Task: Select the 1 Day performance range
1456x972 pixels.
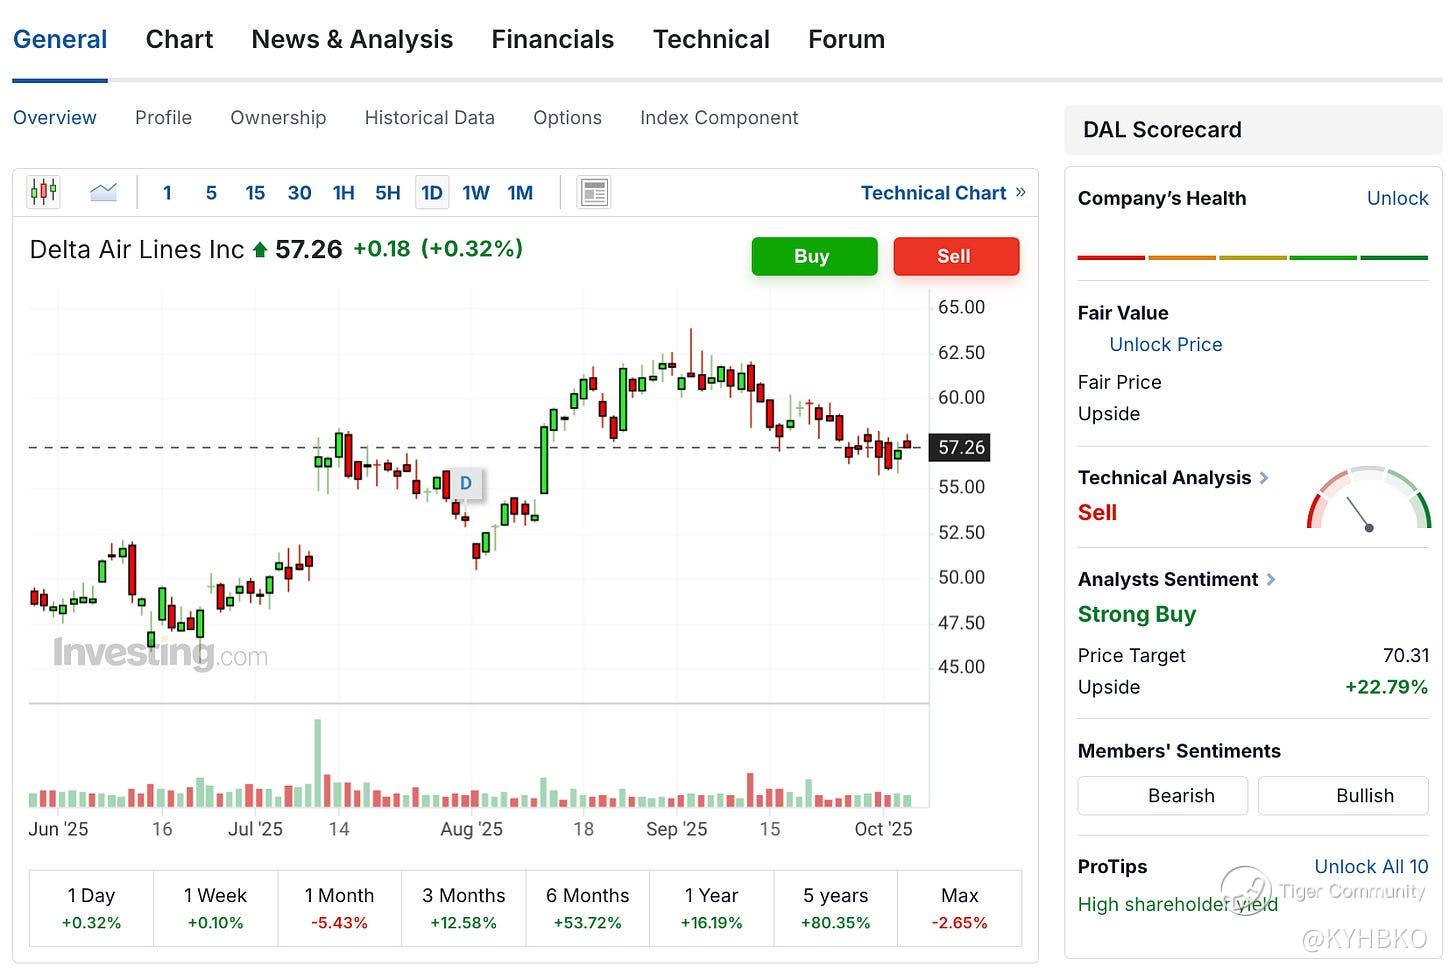Action: coord(92,908)
